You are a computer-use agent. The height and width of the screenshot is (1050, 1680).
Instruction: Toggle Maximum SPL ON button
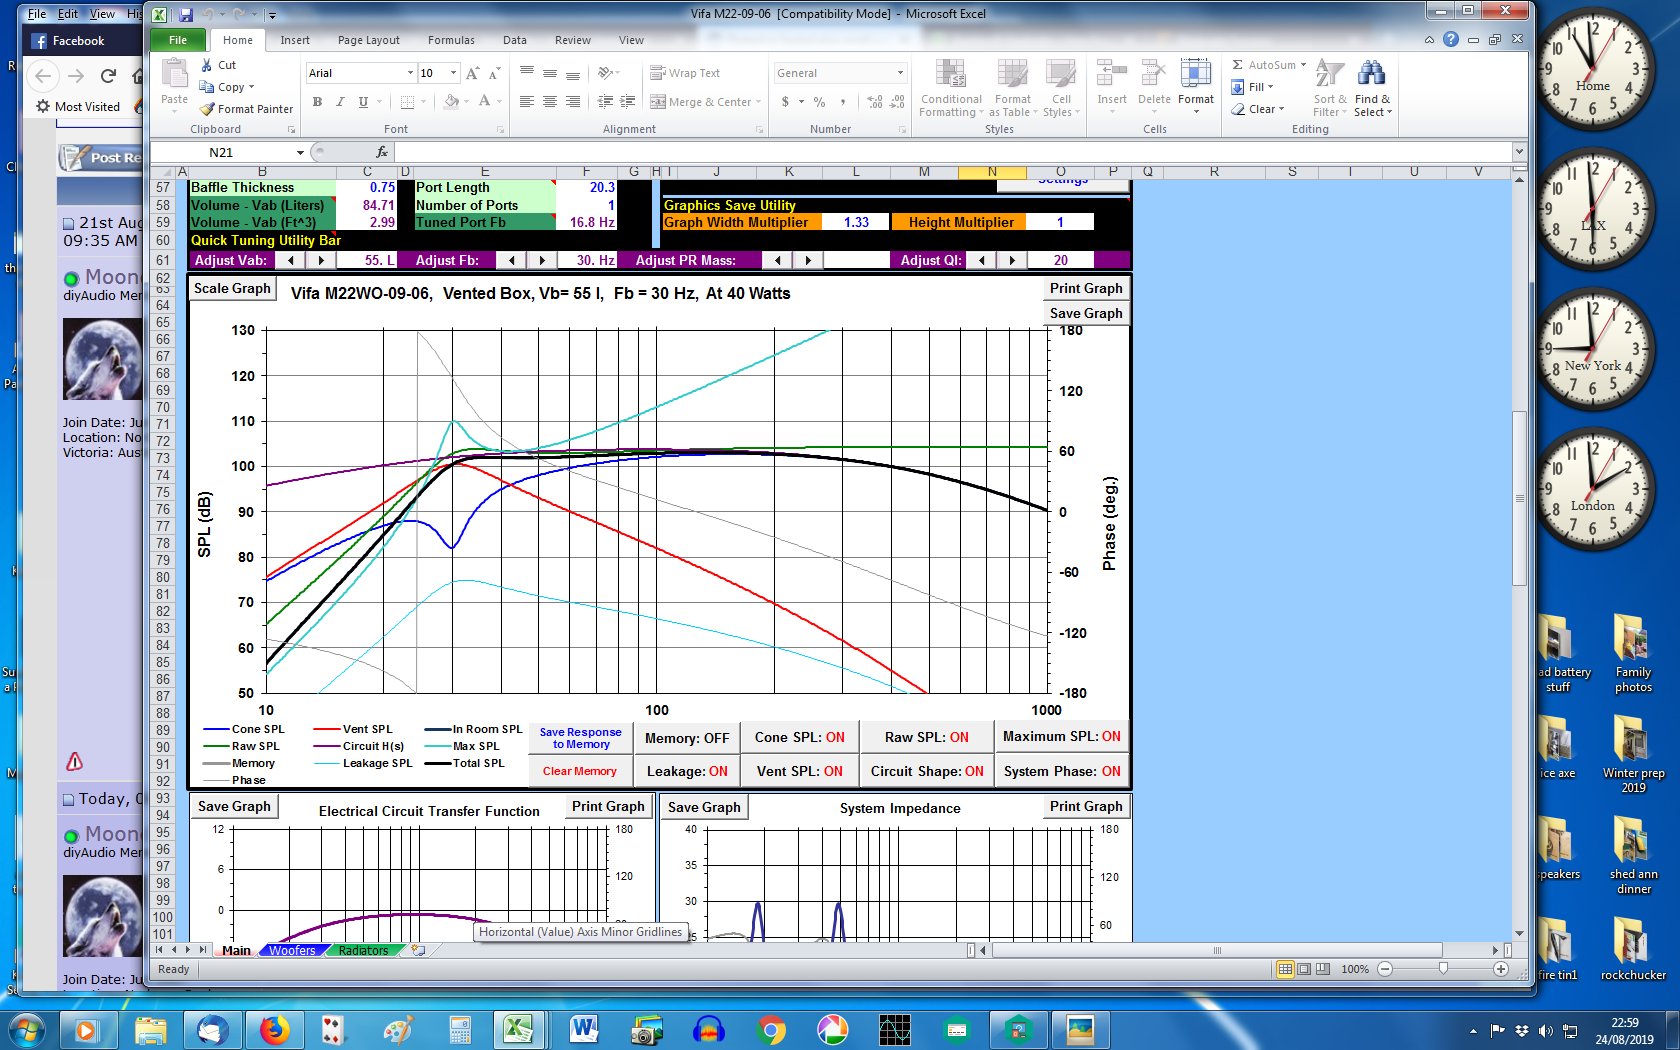click(x=1062, y=736)
